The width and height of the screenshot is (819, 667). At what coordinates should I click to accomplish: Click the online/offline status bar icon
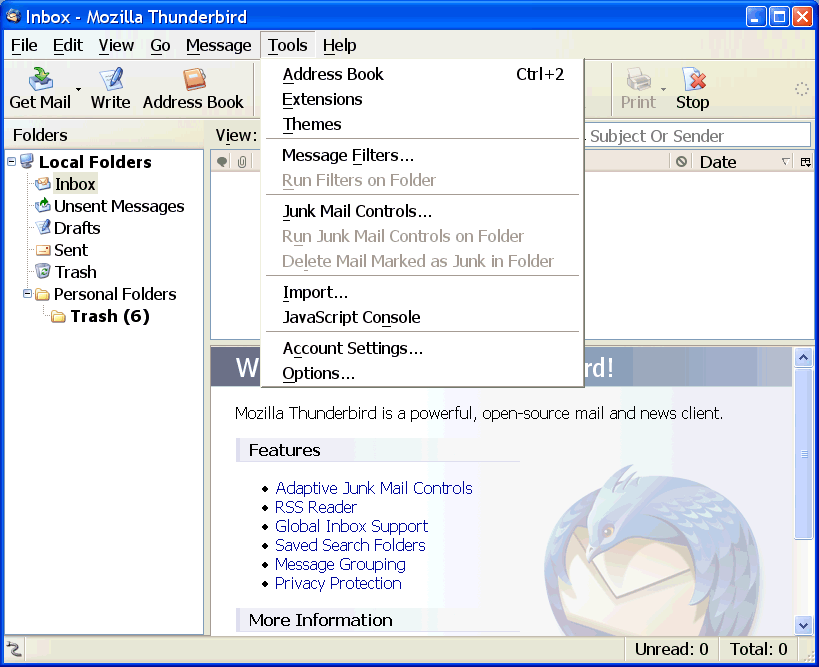click(14, 649)
